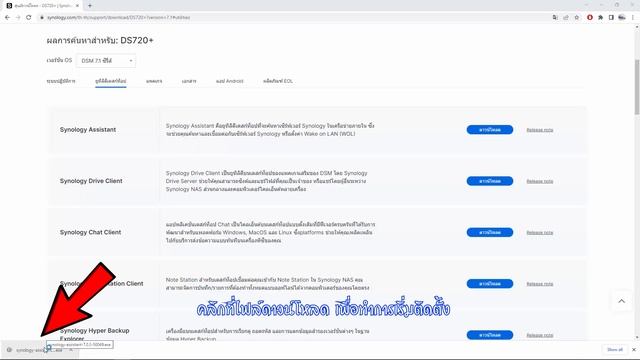Click the site padlock icon in address bar
This screenshot has height=360, width=640.
[x=42, y=18]
